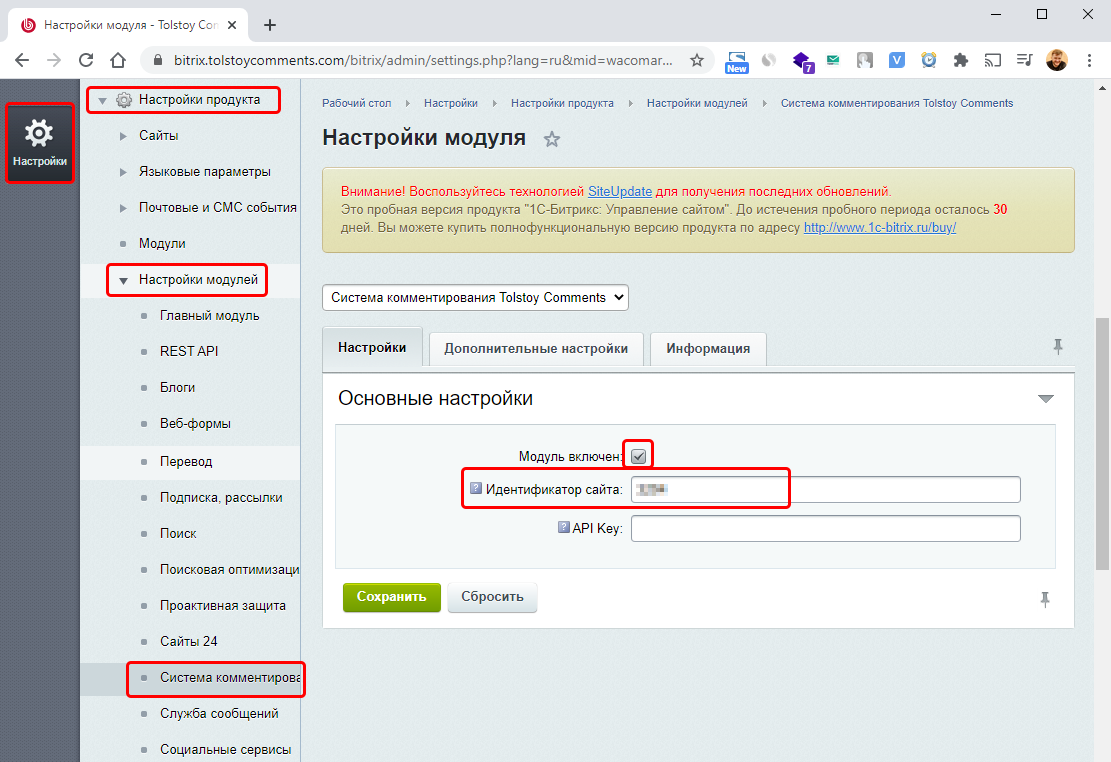This screenshot has height=762, width=1111.
Task: Click the alarm clock extension icon
Action: 928,60
